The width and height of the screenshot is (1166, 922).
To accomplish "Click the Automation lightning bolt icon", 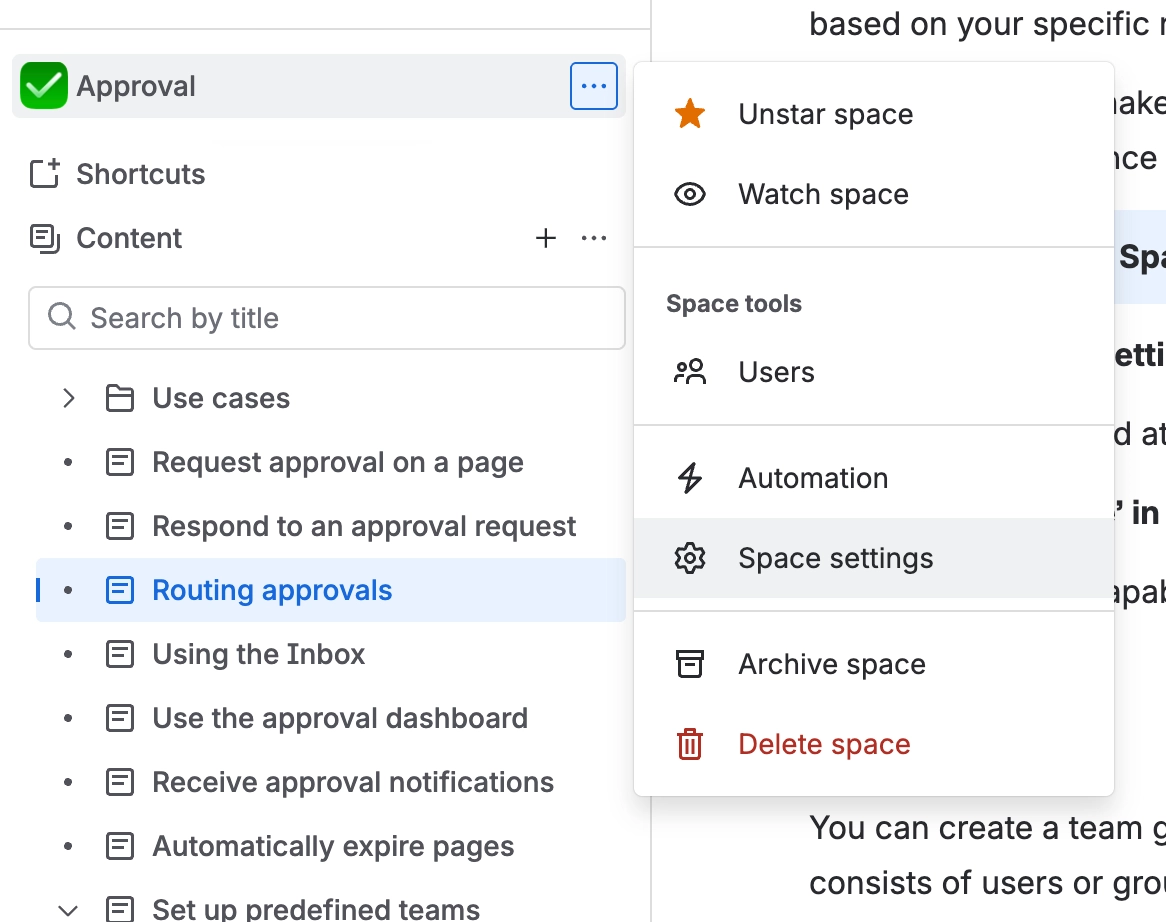I will click(x=690, y=478).
